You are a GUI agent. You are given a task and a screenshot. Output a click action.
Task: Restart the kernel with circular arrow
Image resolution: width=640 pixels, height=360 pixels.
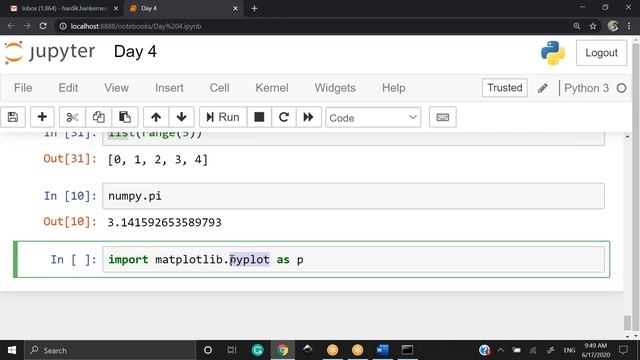[284, 117]
